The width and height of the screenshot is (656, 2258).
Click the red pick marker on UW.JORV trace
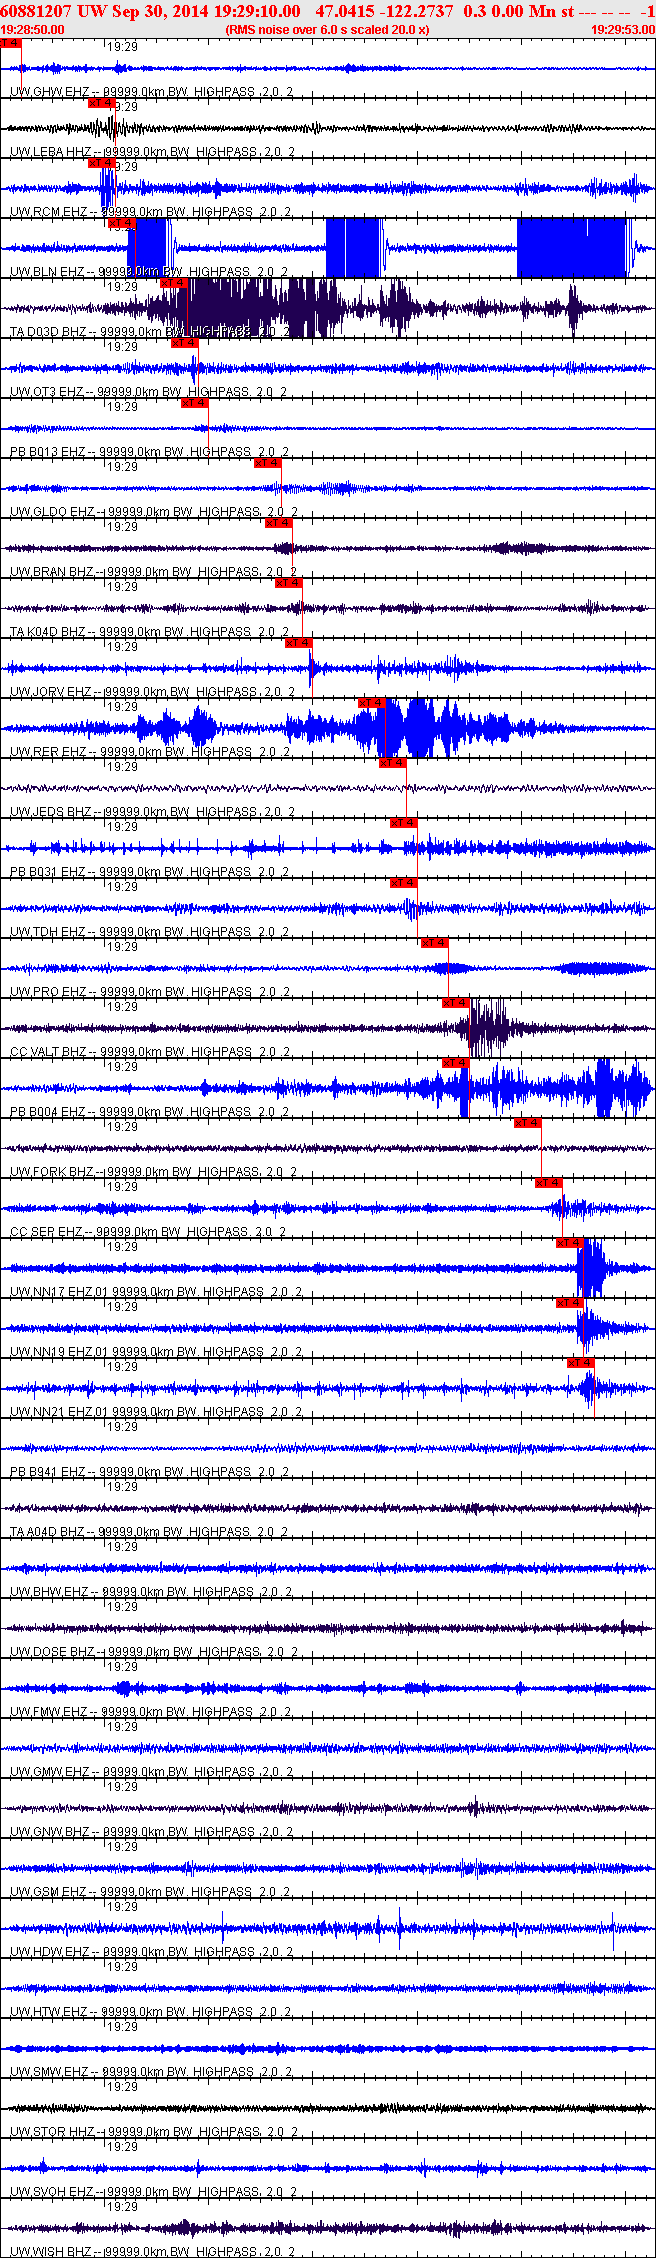tap(299, 643)
